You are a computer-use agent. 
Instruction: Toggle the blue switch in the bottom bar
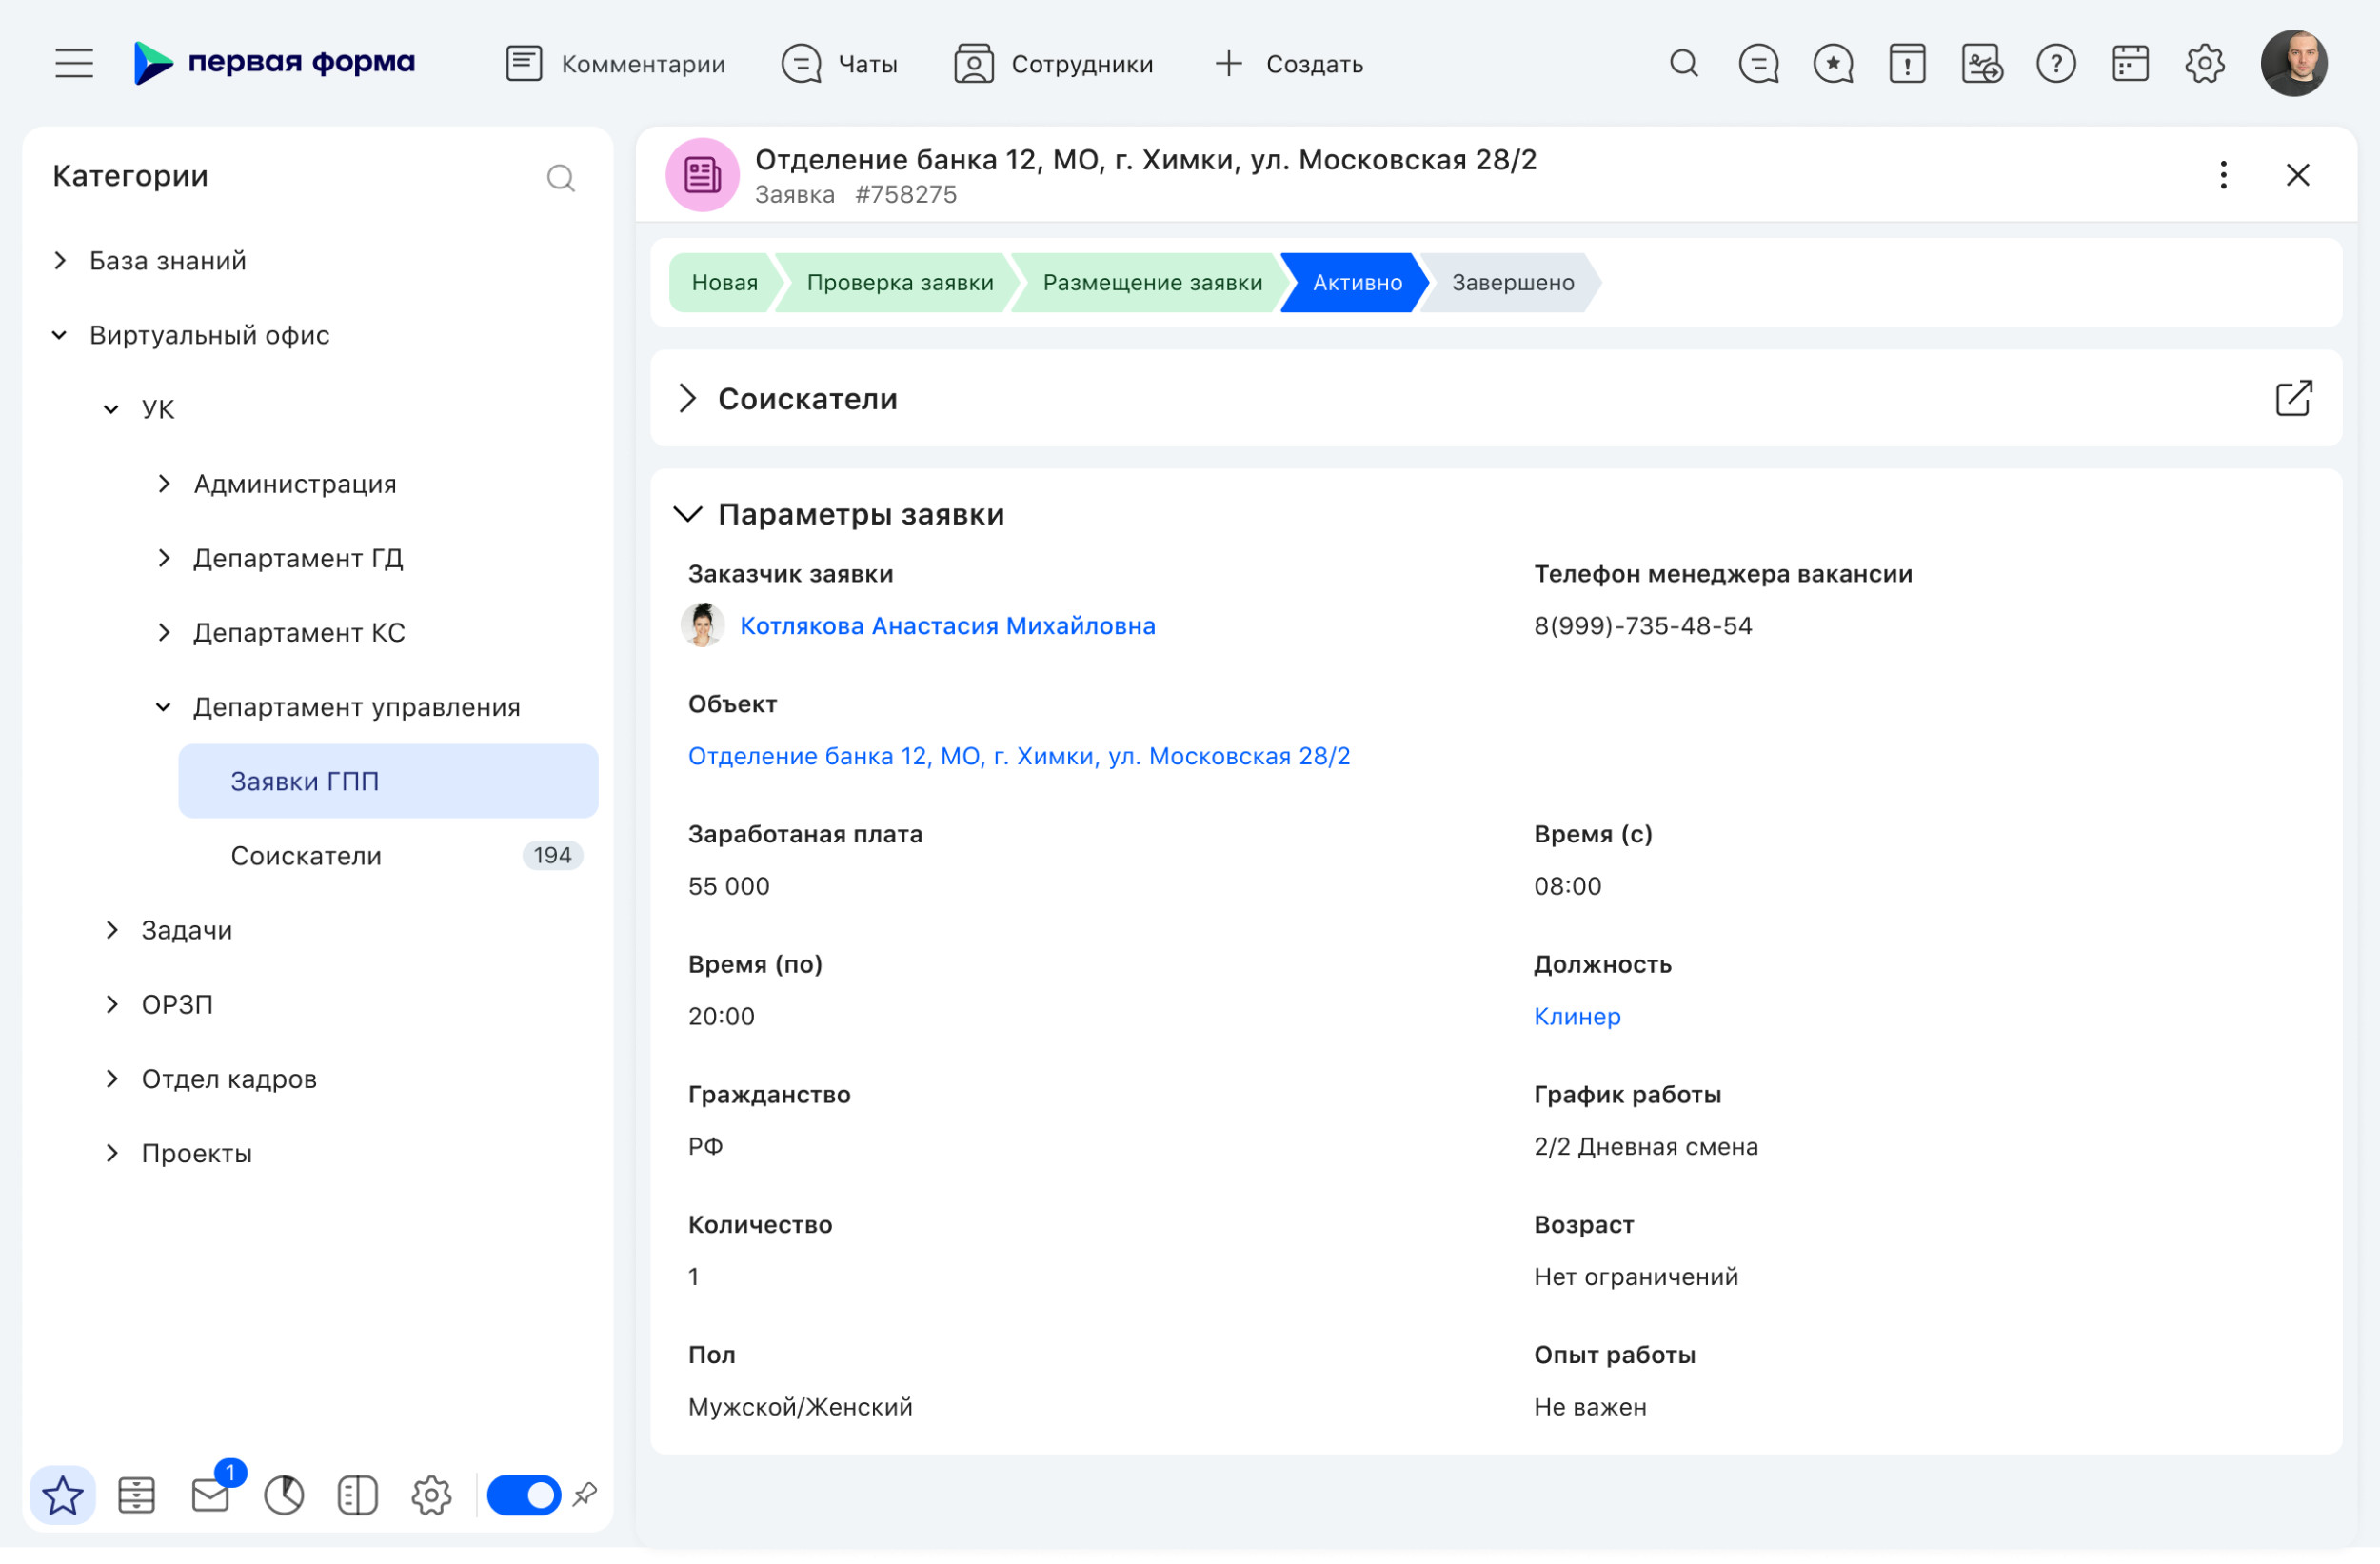click(524, 1496)
